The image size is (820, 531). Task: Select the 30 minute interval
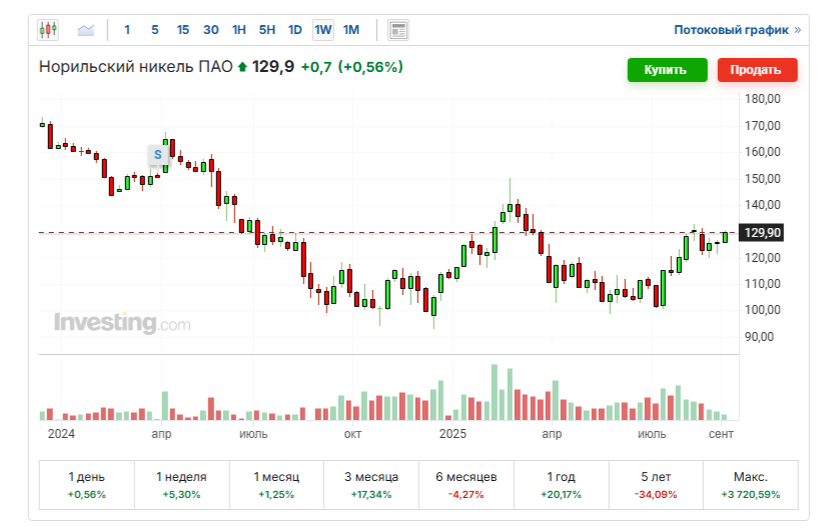click(x=211, y=30)
